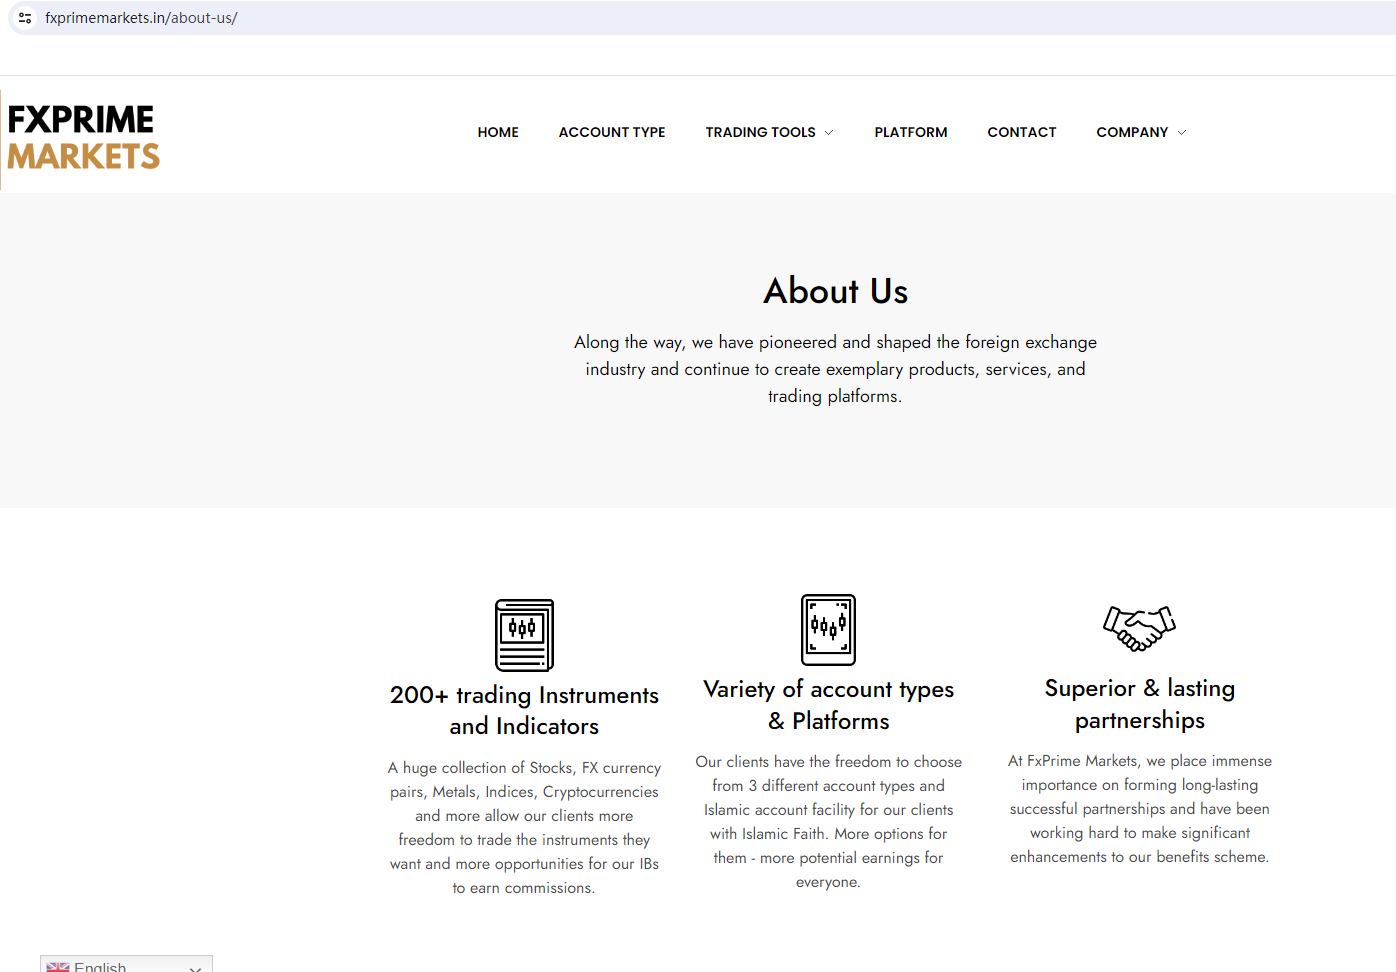This screenshot has width=1396, height=972.
Task: Open the Contact page
Action: [x=1022, y=132]
